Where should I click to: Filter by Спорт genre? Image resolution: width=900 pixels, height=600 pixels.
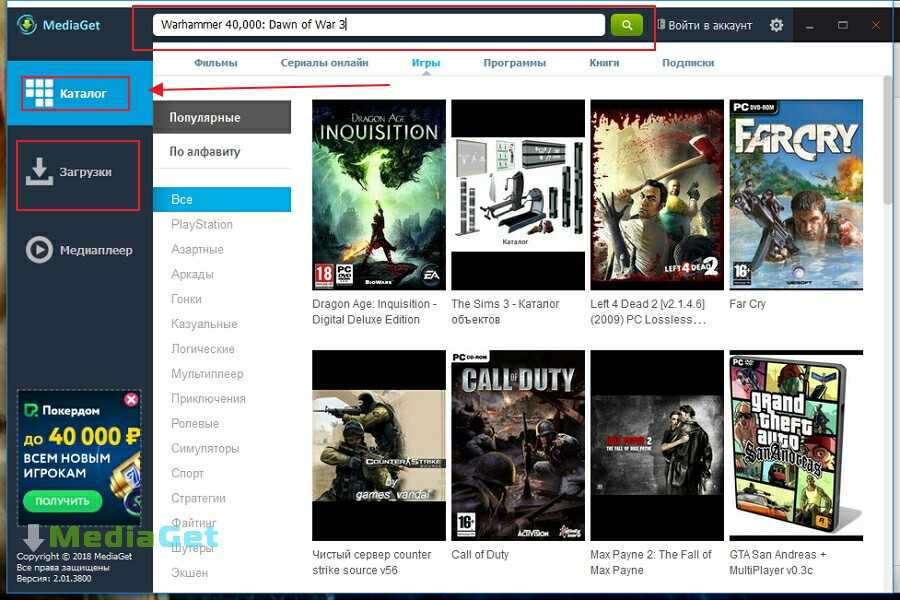click(187, 473)
